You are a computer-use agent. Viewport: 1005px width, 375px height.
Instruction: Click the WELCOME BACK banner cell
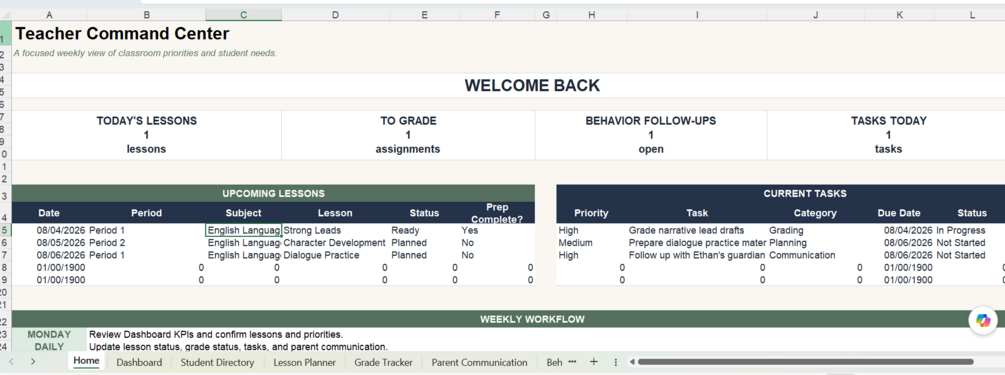click(x=532, y=85)
